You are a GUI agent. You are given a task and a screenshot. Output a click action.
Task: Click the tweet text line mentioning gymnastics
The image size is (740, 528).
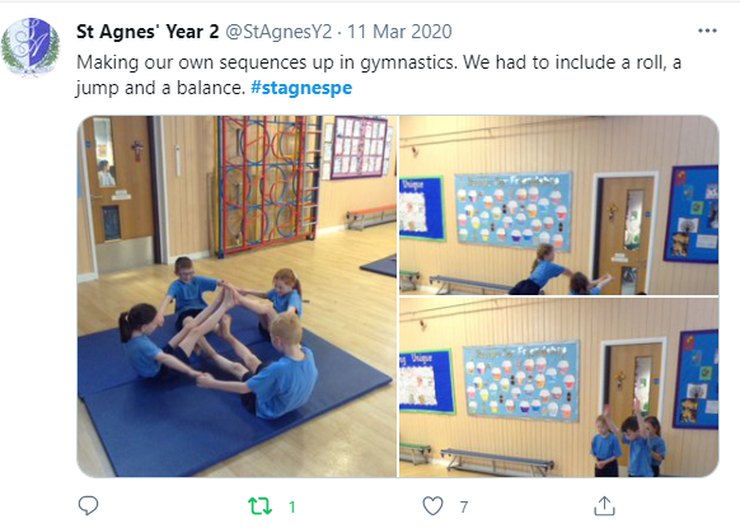tap(378, 62)
